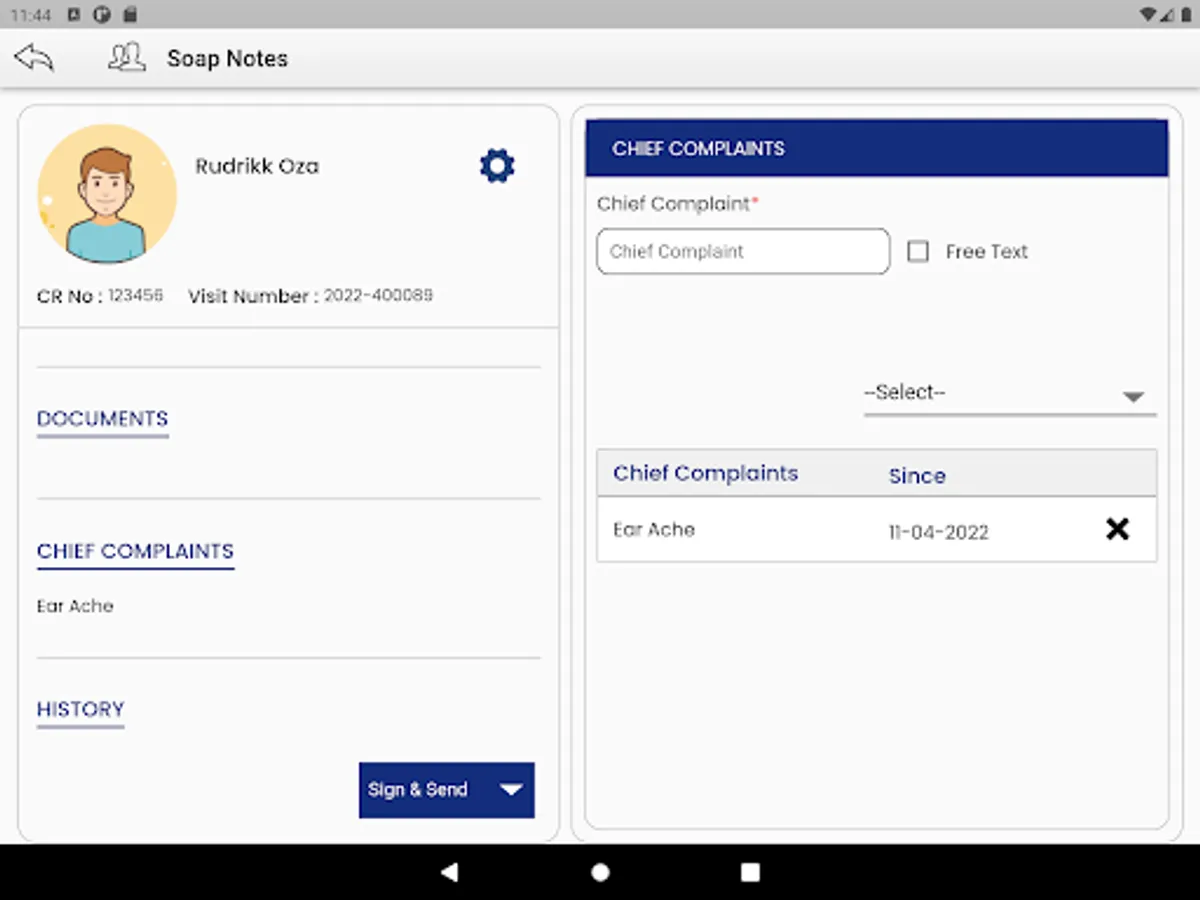Screen dimensions: 1200x900
Task: Click the patient name Rudrikk Oza
Action: (257, 166)
